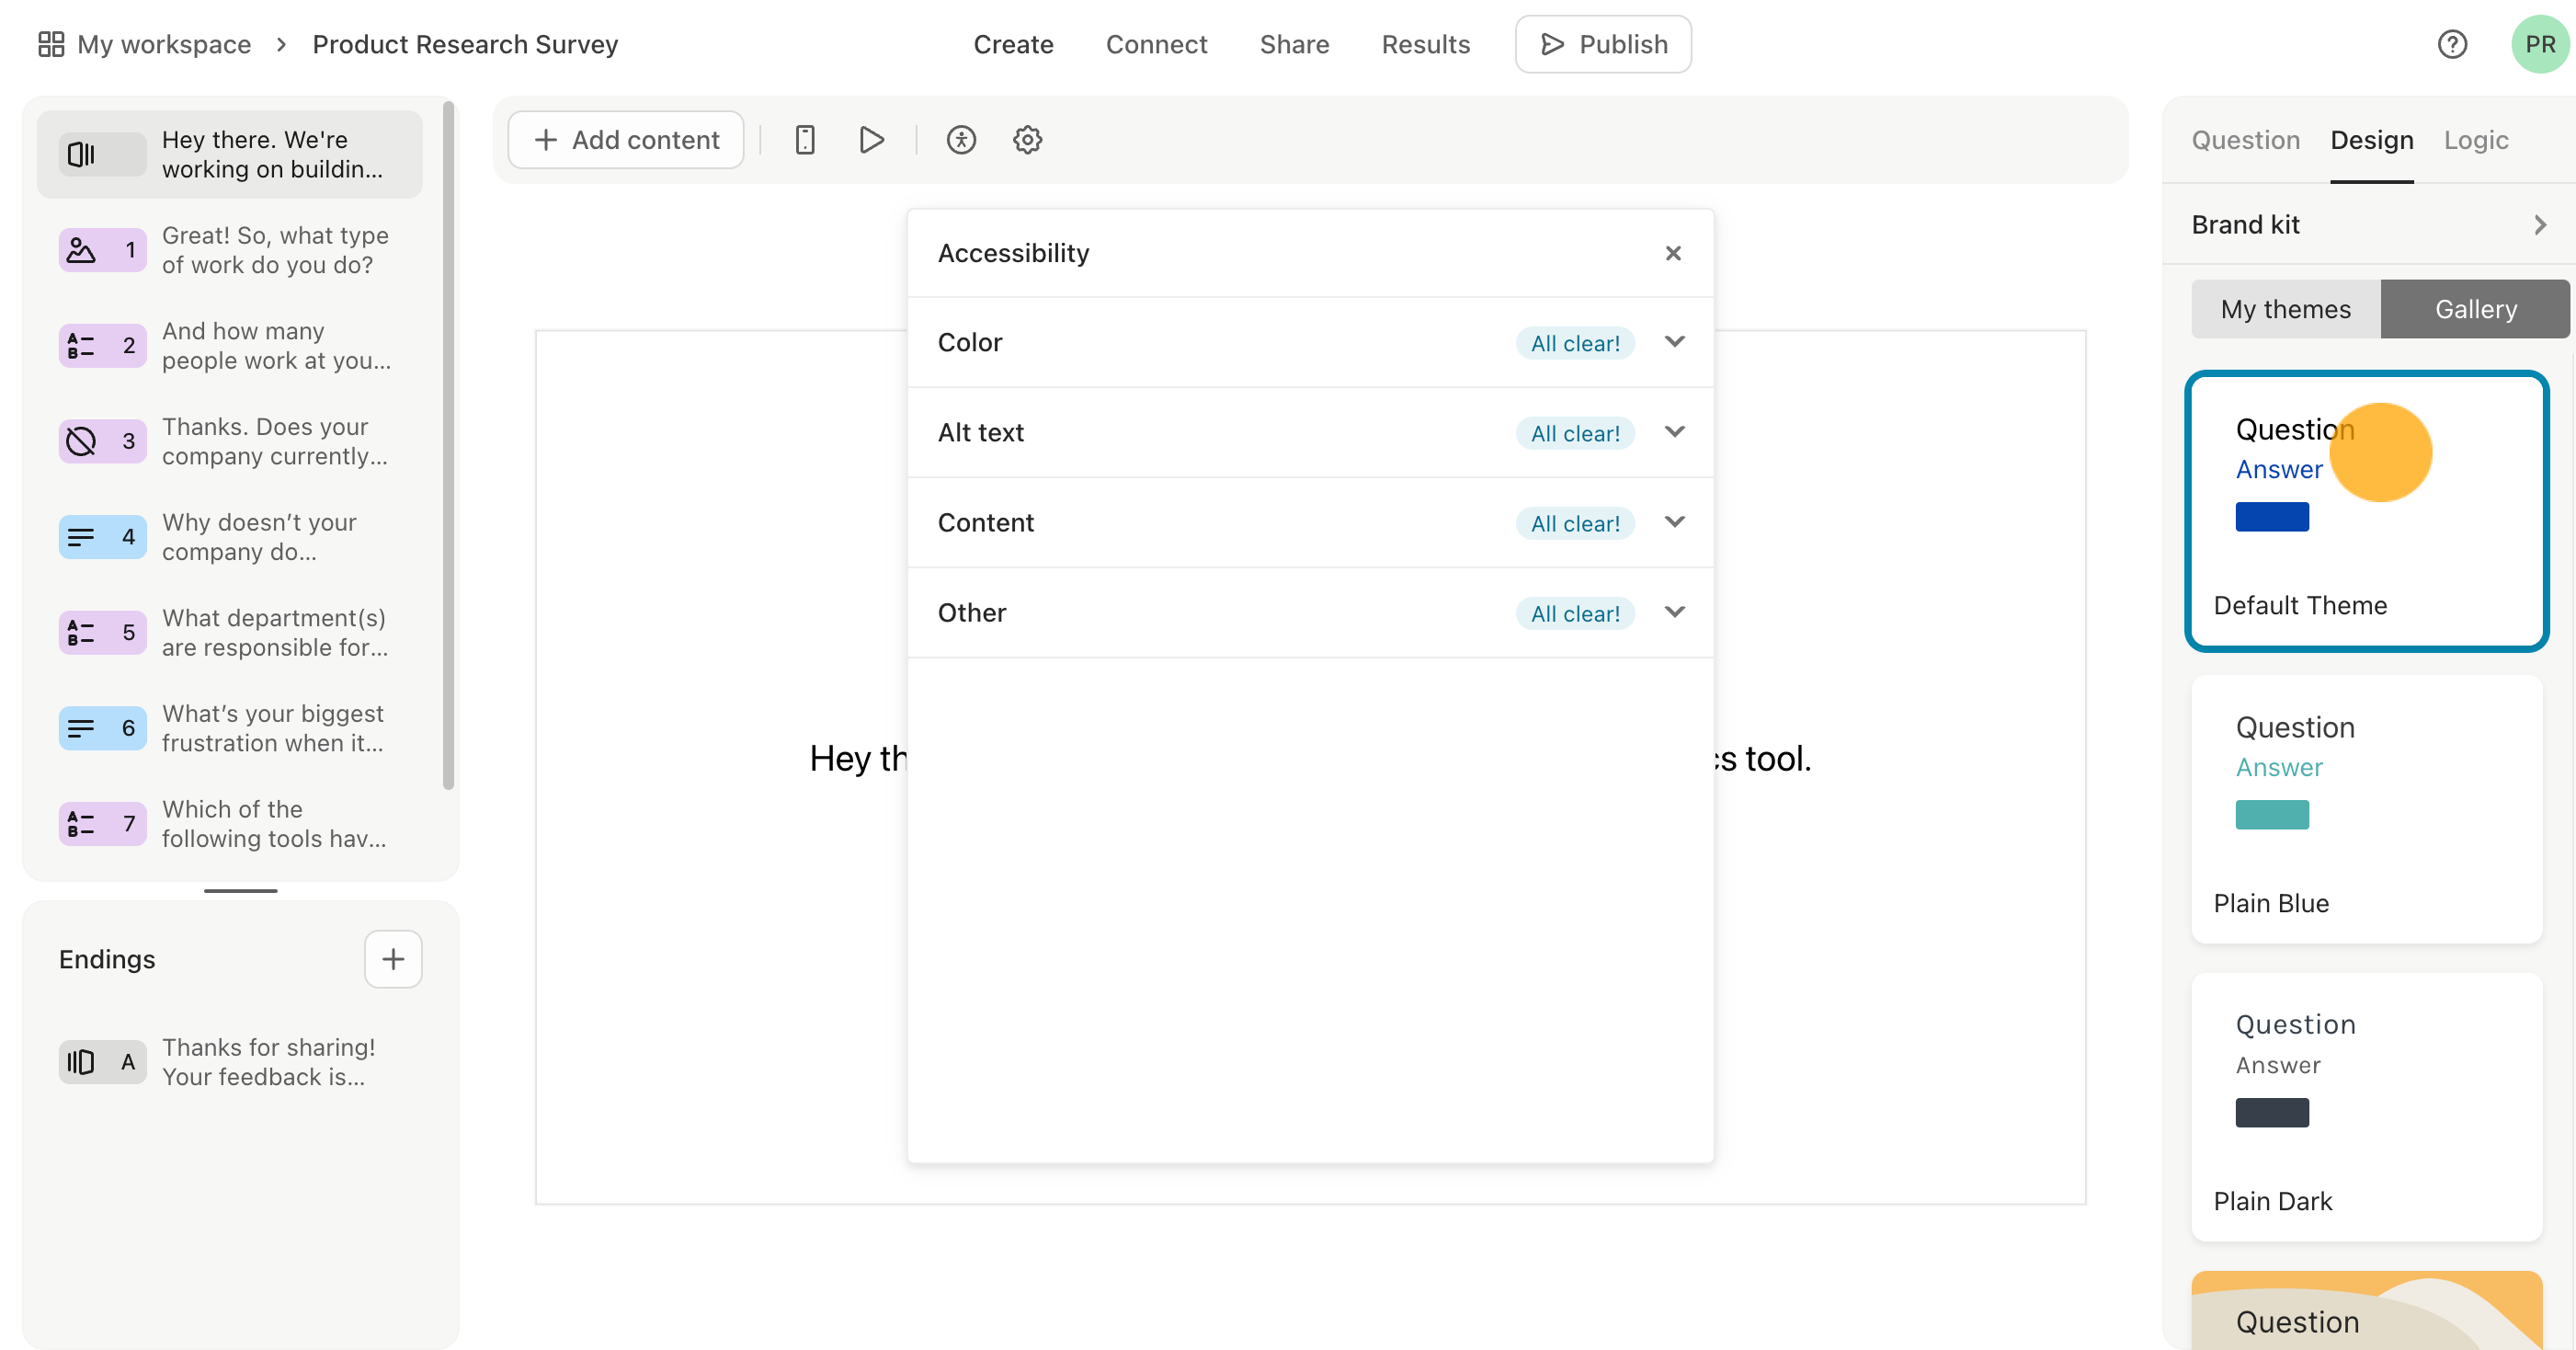Click Plain Blue teal button swatch

[x=2272, y=815]
